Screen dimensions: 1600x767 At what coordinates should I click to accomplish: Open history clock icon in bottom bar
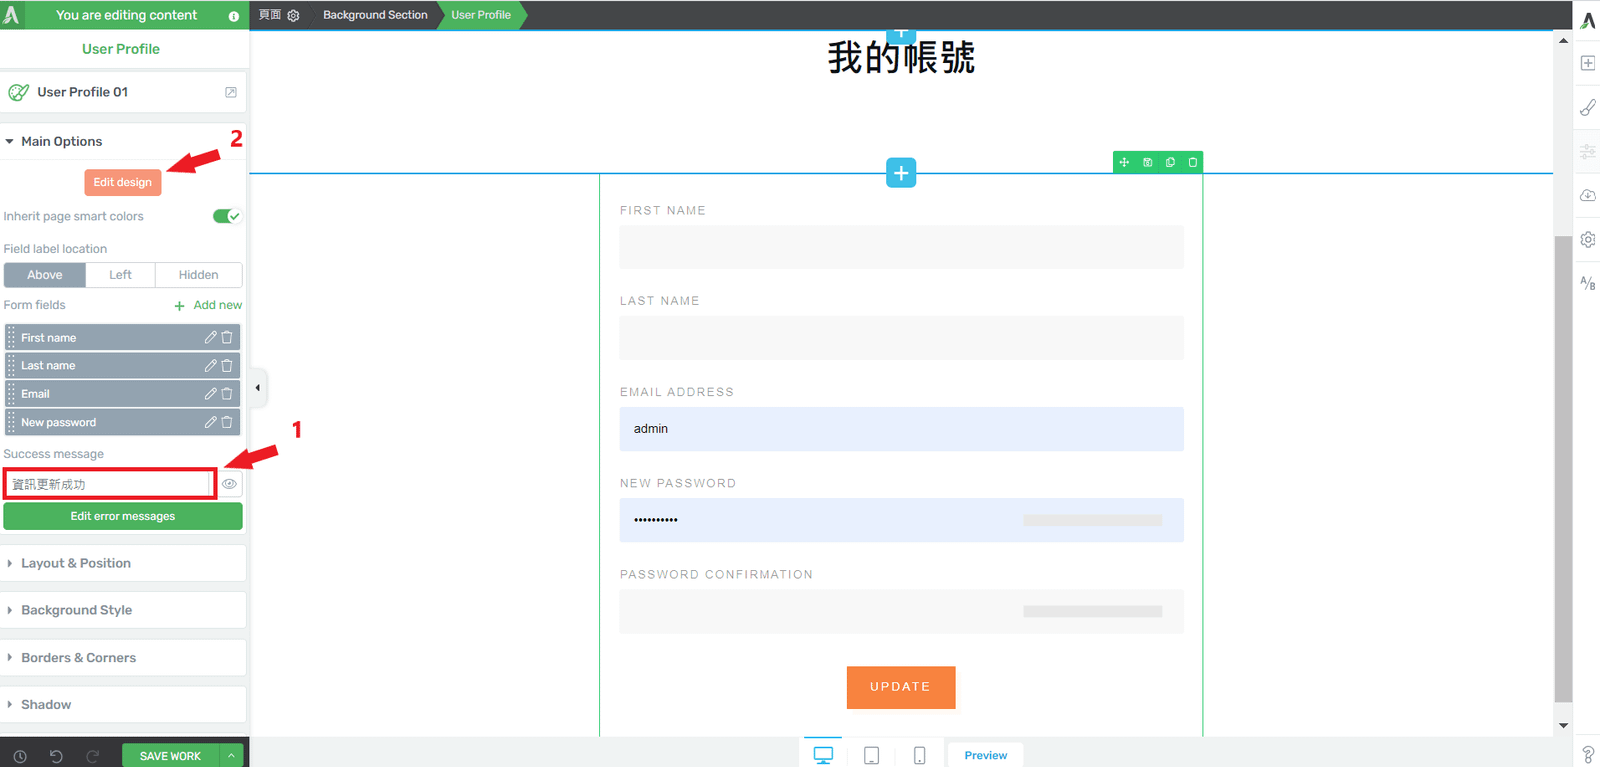tap(20, 756)
